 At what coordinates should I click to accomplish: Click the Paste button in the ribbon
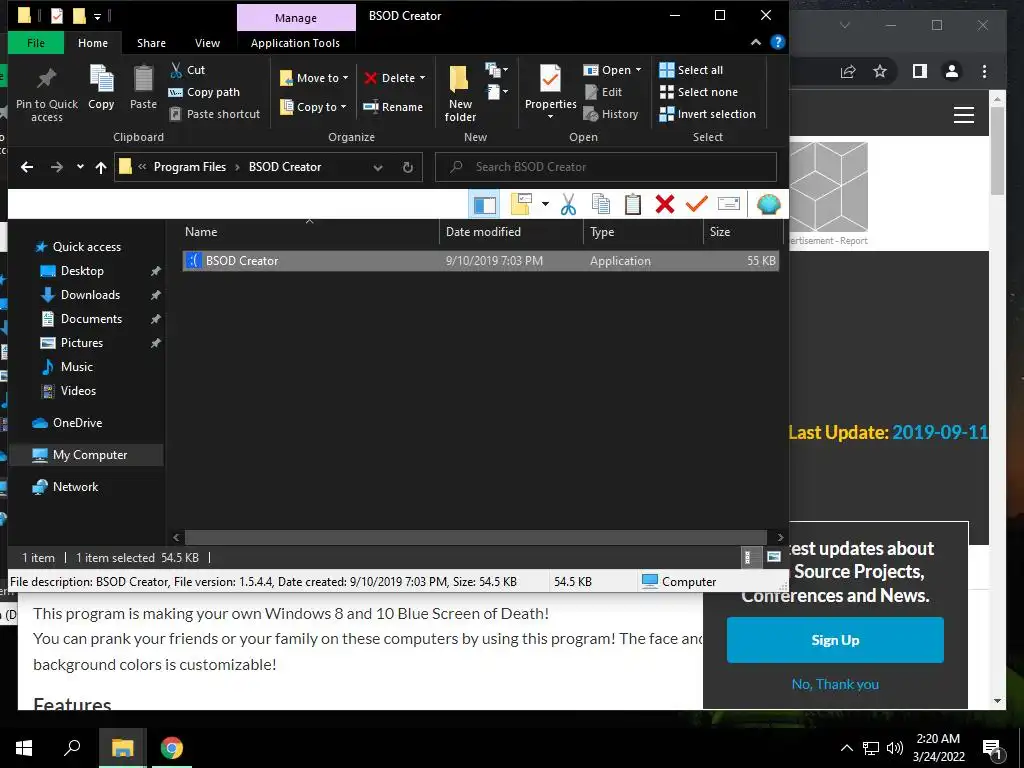(x=143, y=88)
